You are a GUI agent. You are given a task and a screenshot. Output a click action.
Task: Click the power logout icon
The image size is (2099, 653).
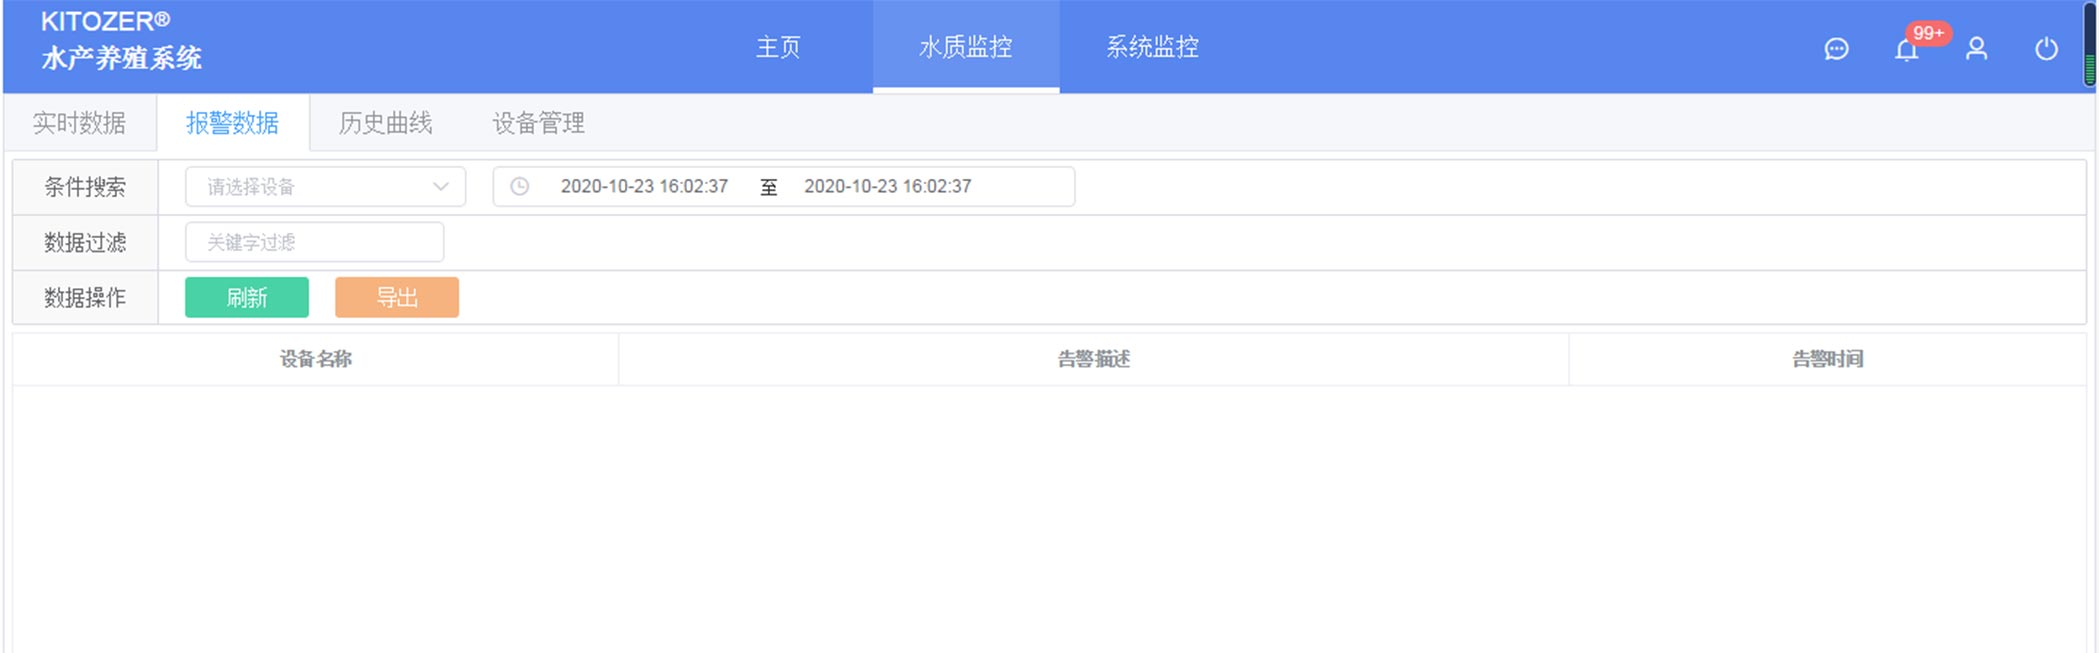tap(2046, 49)
